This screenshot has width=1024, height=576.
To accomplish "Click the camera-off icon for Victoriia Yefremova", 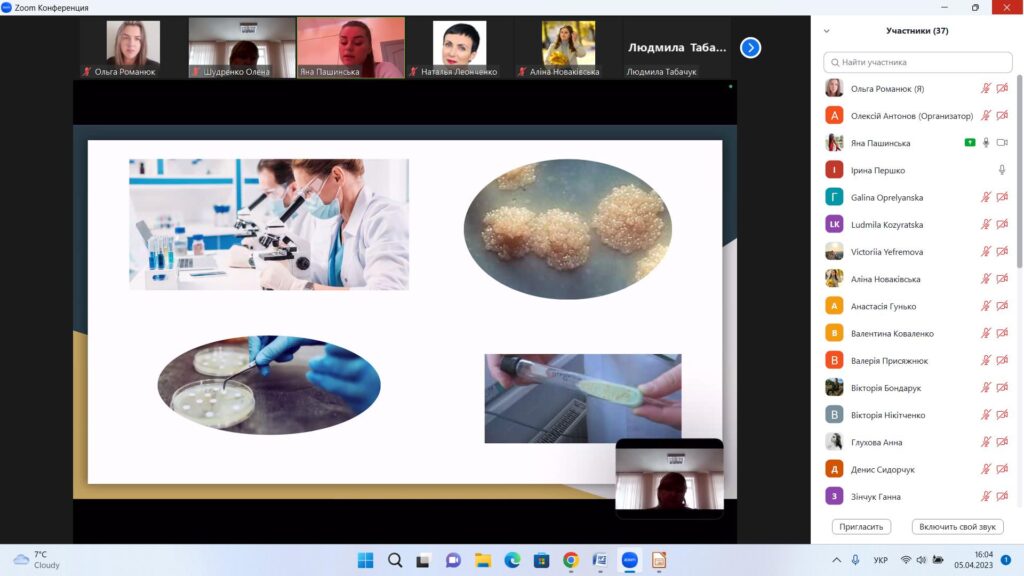I will 1002,252.
